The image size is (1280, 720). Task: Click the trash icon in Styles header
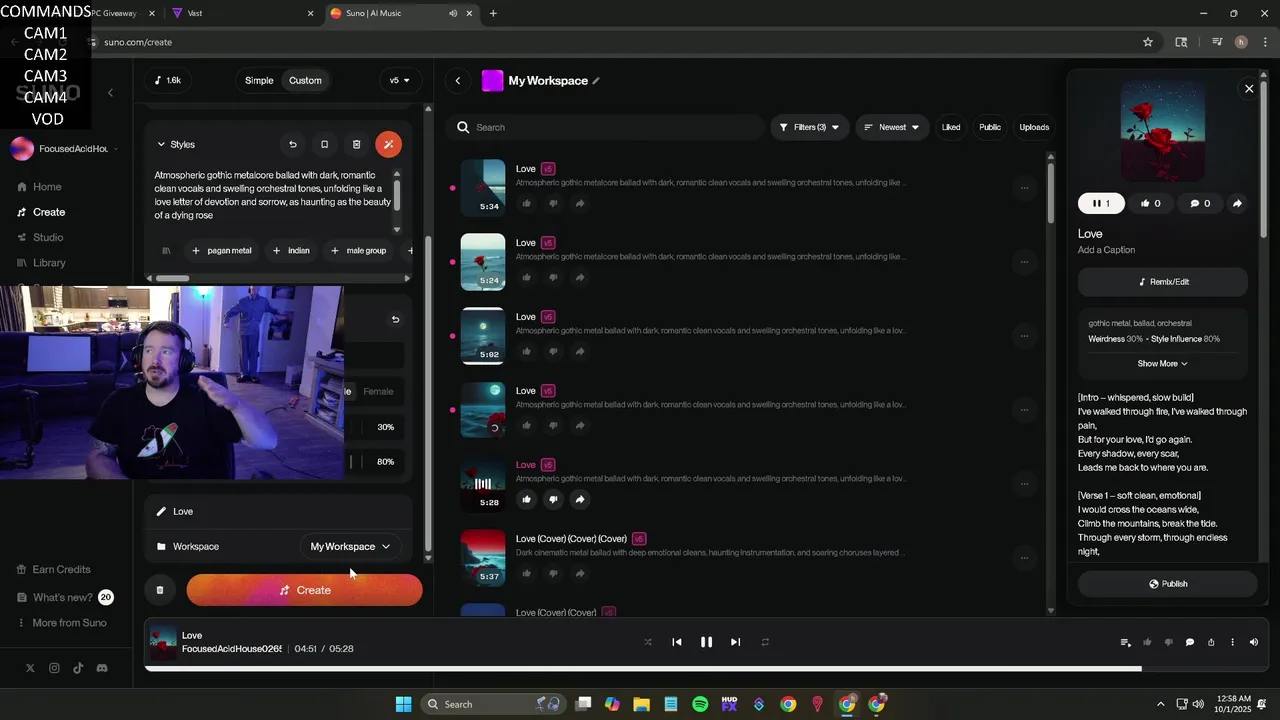[356, 144]
